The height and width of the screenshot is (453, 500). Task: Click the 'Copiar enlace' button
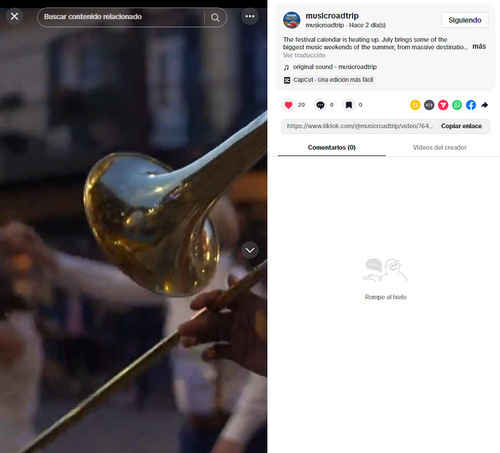[x=461, y=126]
